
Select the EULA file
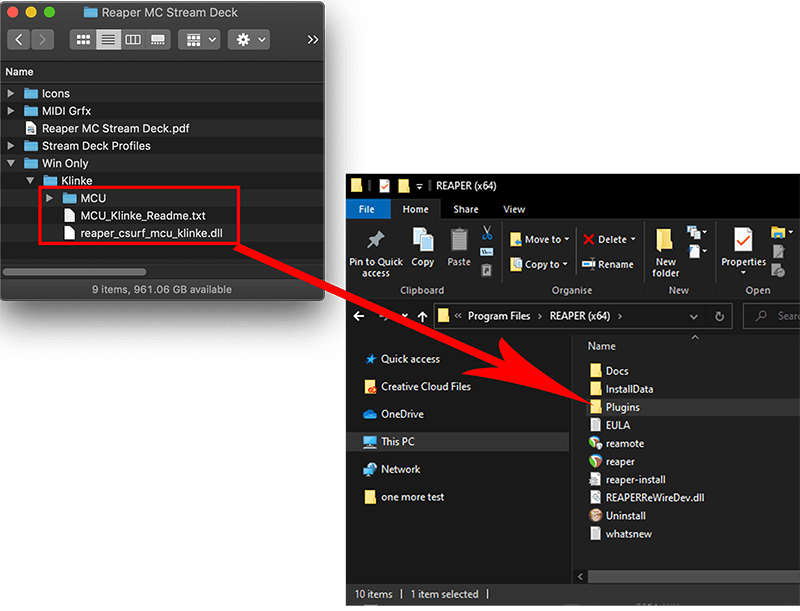[610, 425]
